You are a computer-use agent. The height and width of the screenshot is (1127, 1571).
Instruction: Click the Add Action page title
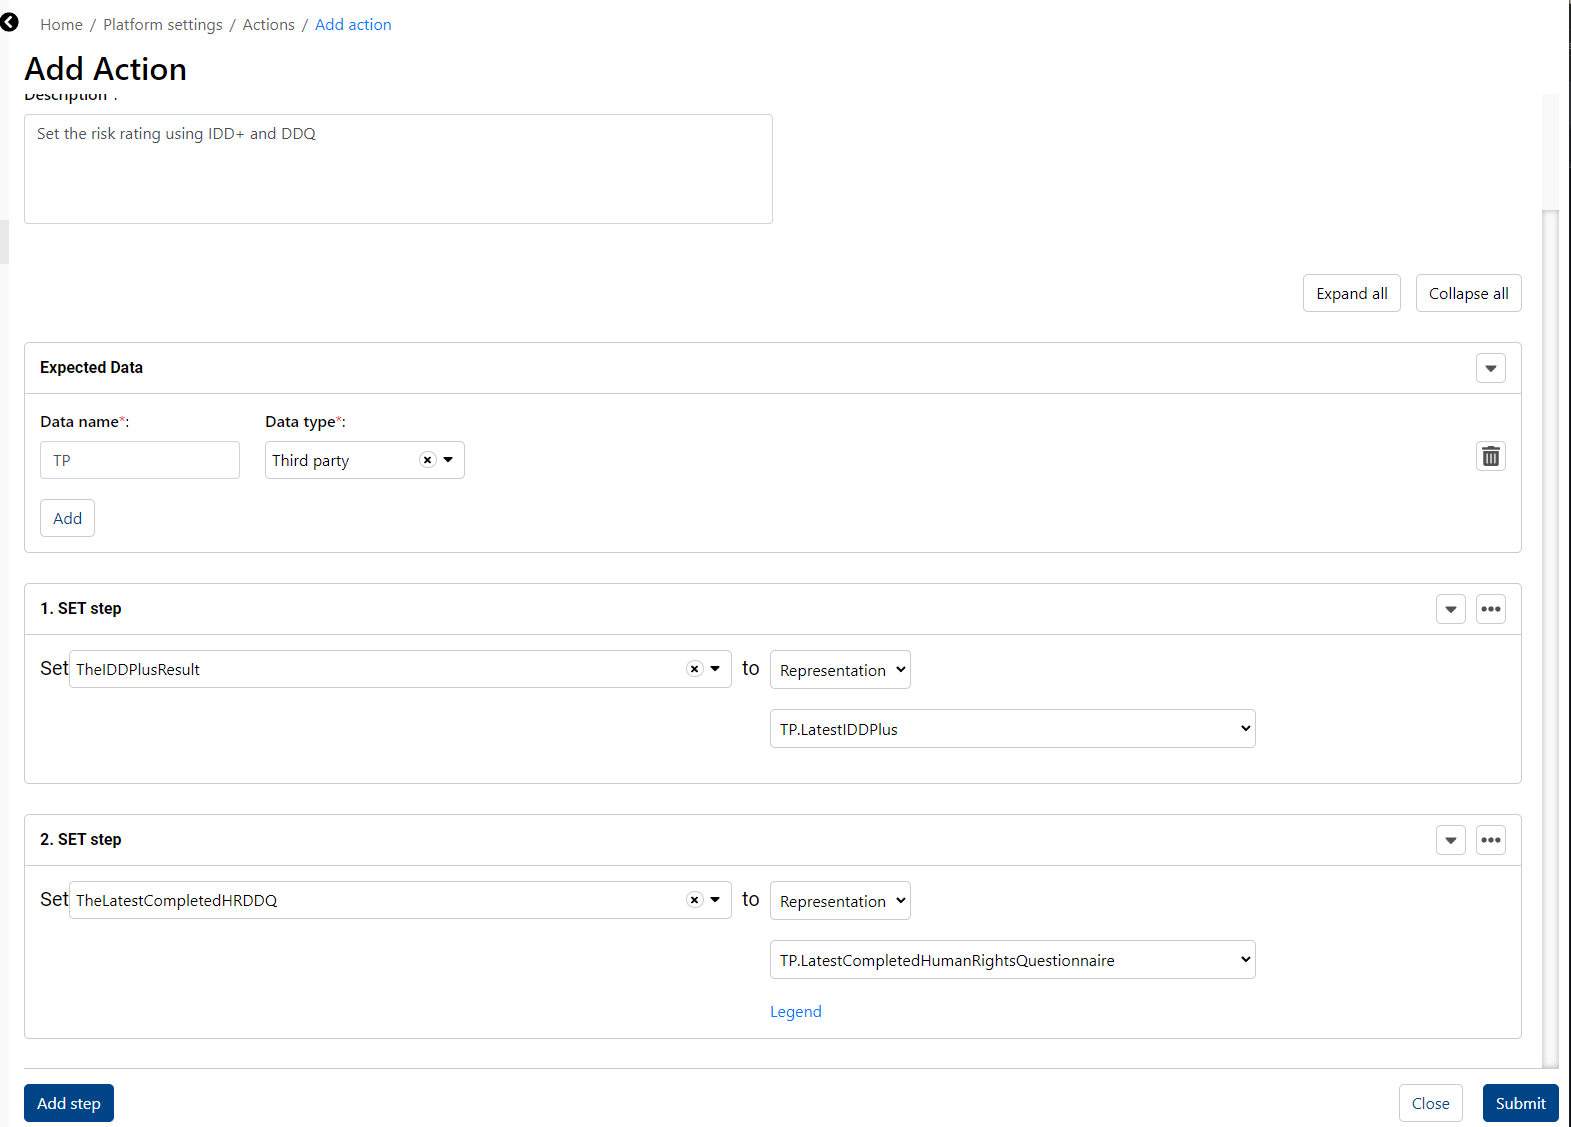(x=105, y=69)
